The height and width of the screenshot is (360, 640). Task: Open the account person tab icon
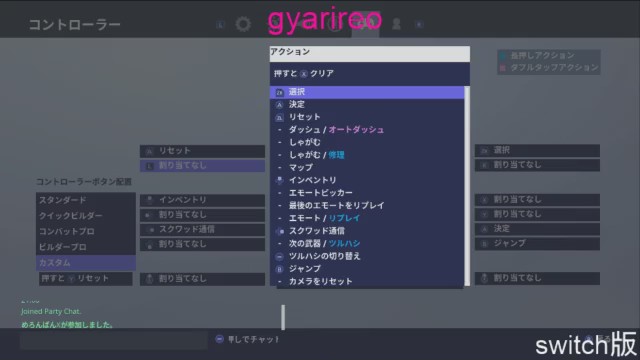(396, 24)
